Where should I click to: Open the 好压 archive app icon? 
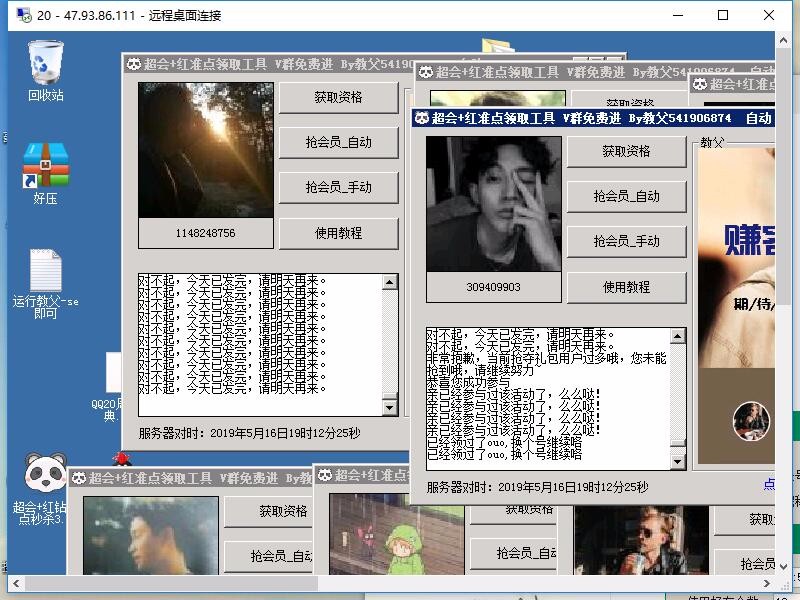coord(46,173)
